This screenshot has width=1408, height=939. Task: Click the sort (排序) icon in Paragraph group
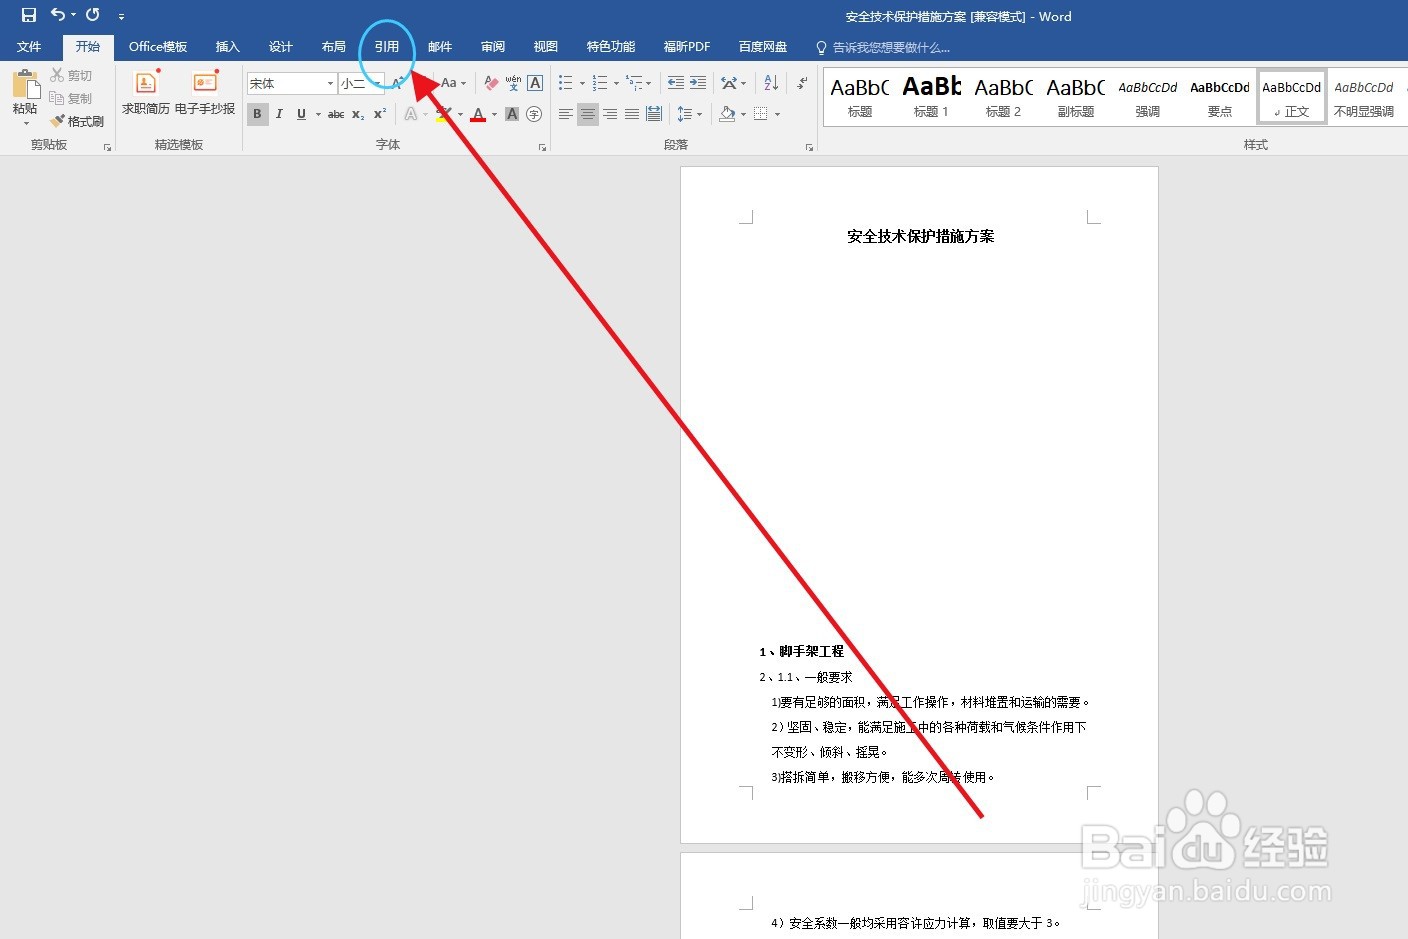770,82
